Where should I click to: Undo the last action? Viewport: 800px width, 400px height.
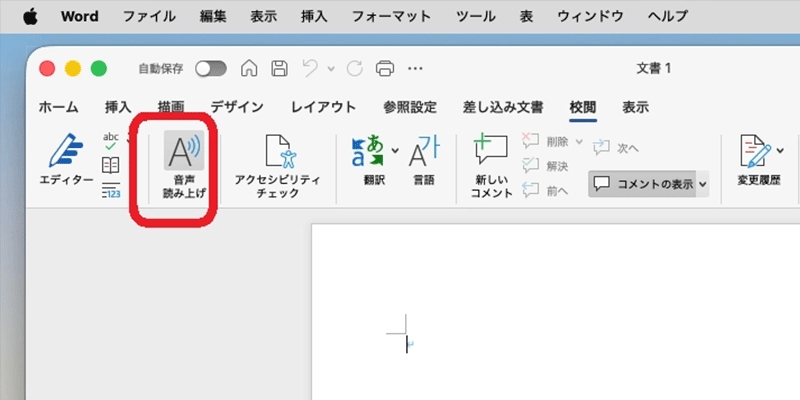pos(310,68)
